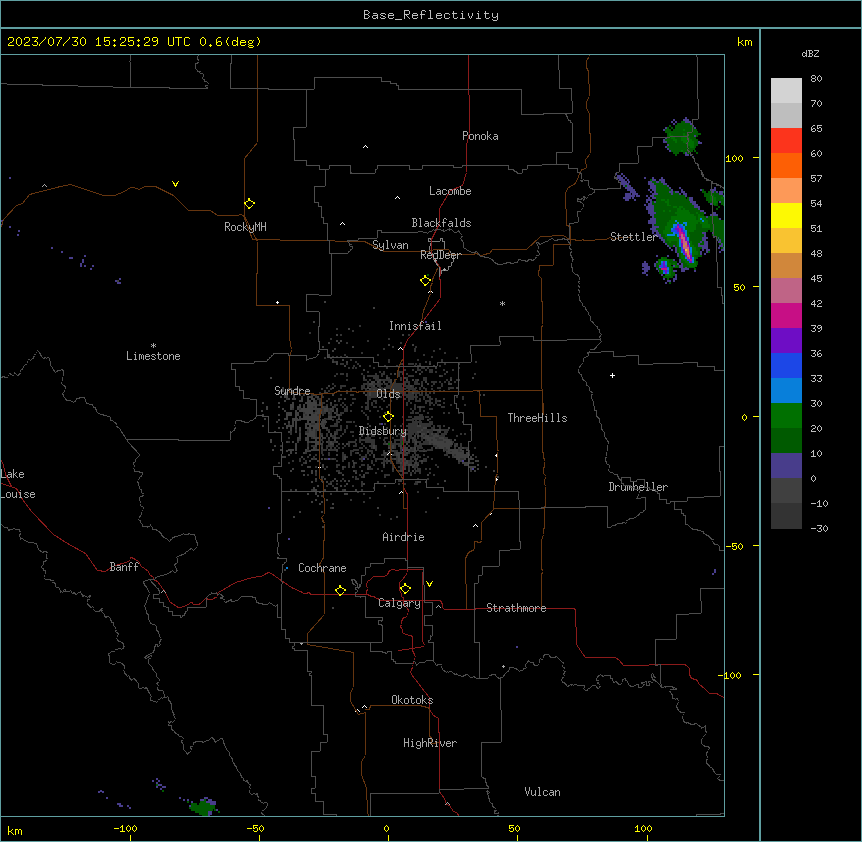Pick the dark orange 57-60 dBZ legend swatch
The height and width of the screenshot is (842, 862).
786,165
